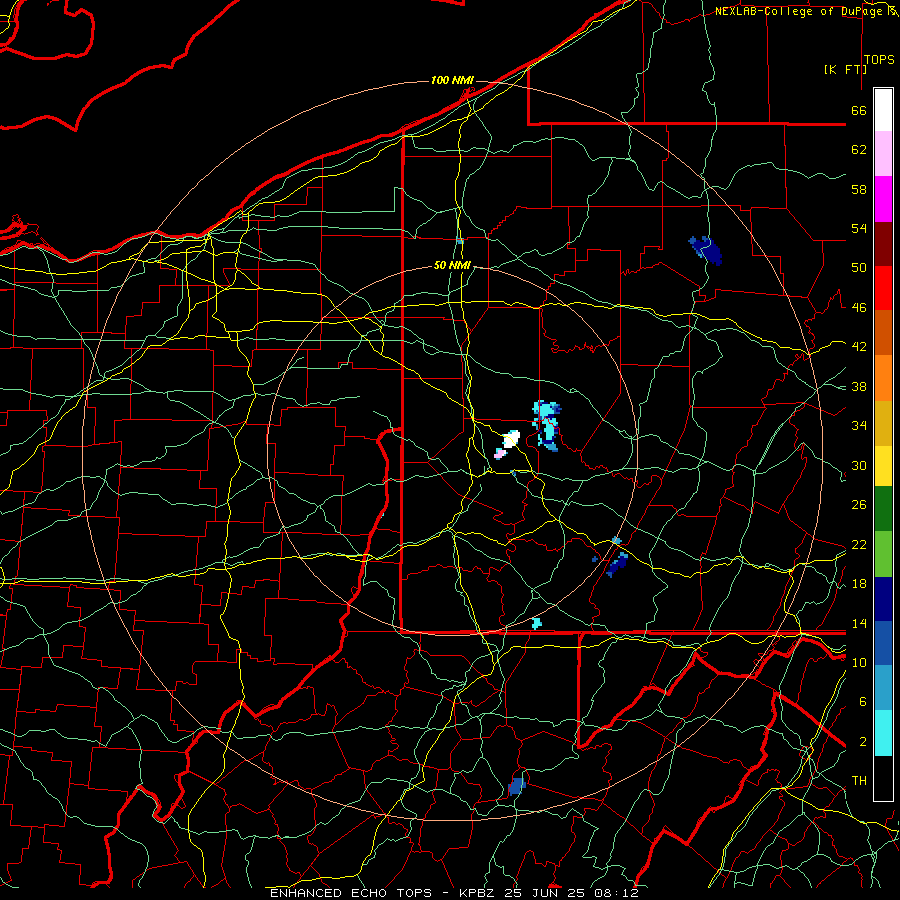Click the '100 NMI' range ring label
Image resolution: width=900 pixels, height=900 pixels.
(452, 80)
